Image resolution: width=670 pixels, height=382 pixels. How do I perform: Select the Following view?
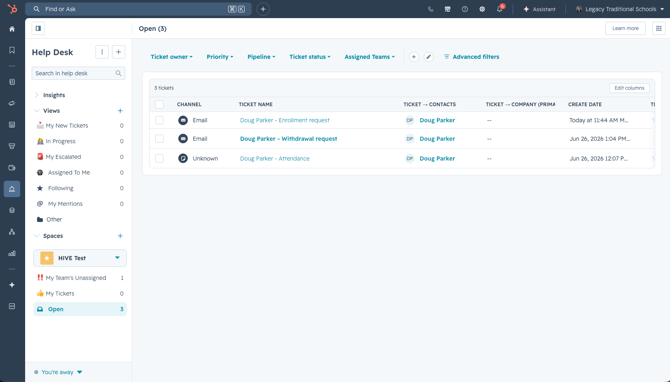click(80, 188)
